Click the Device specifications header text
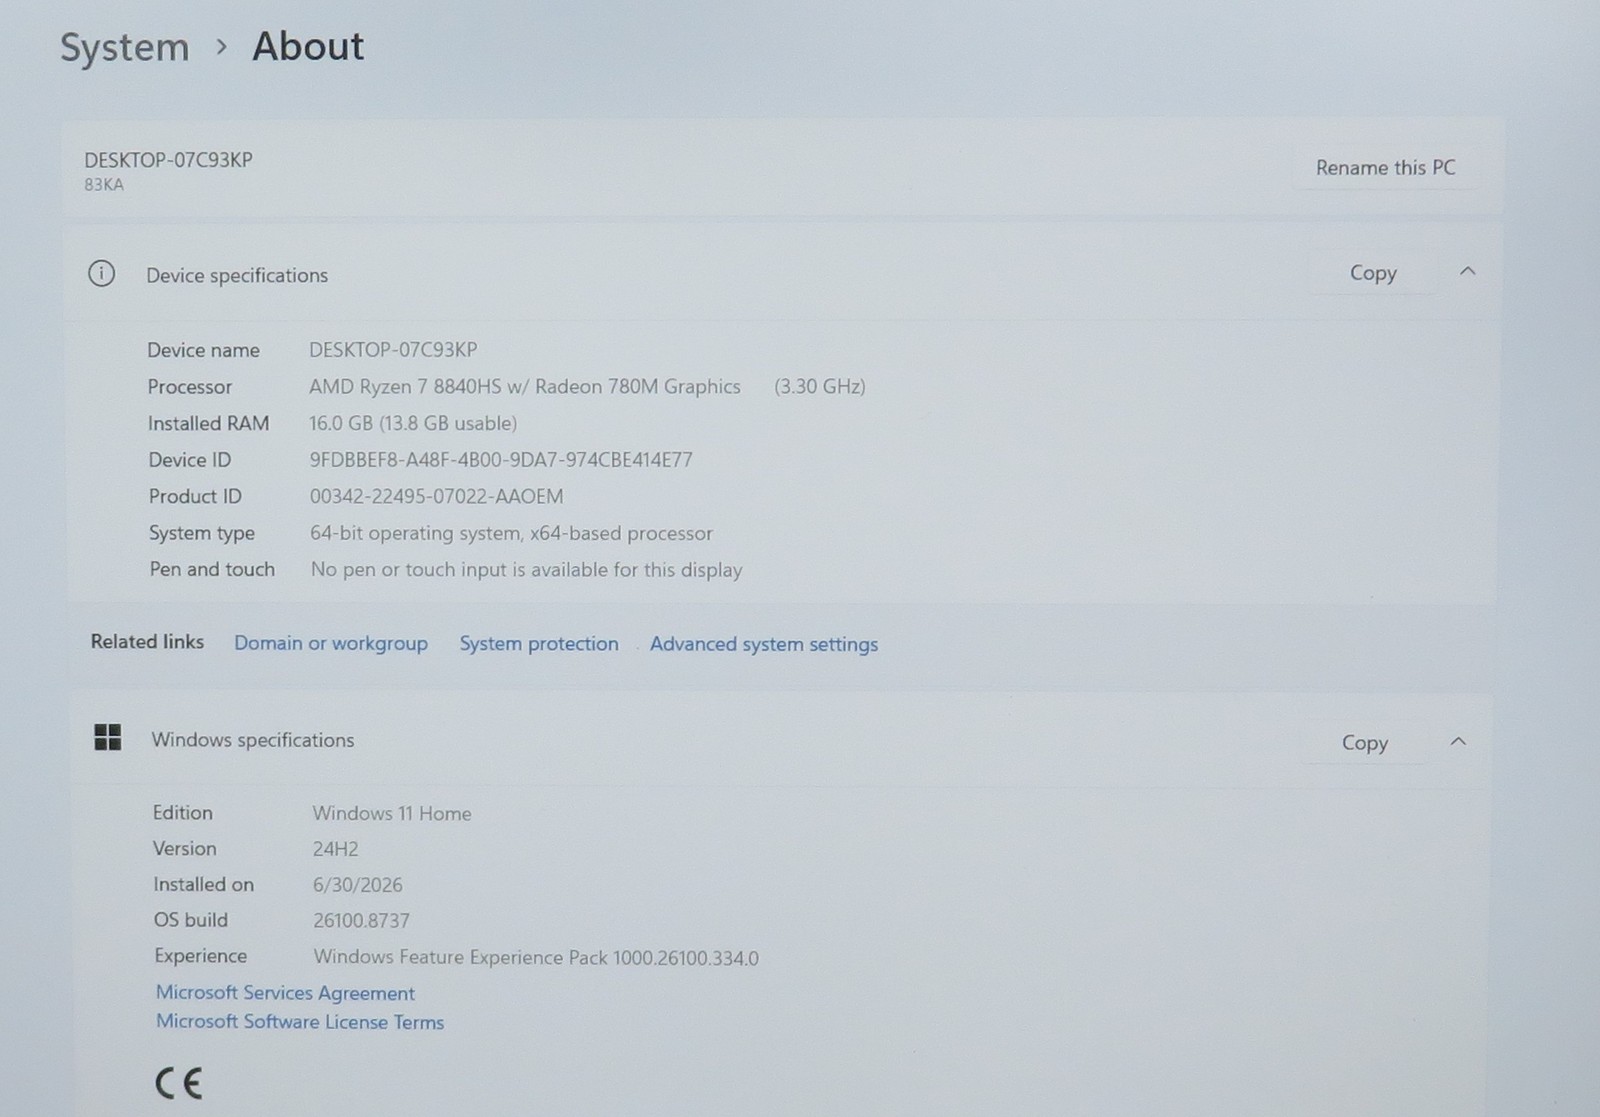Image resolution: width=1600 pixels, height=1117 pixels. coord(237,275)
